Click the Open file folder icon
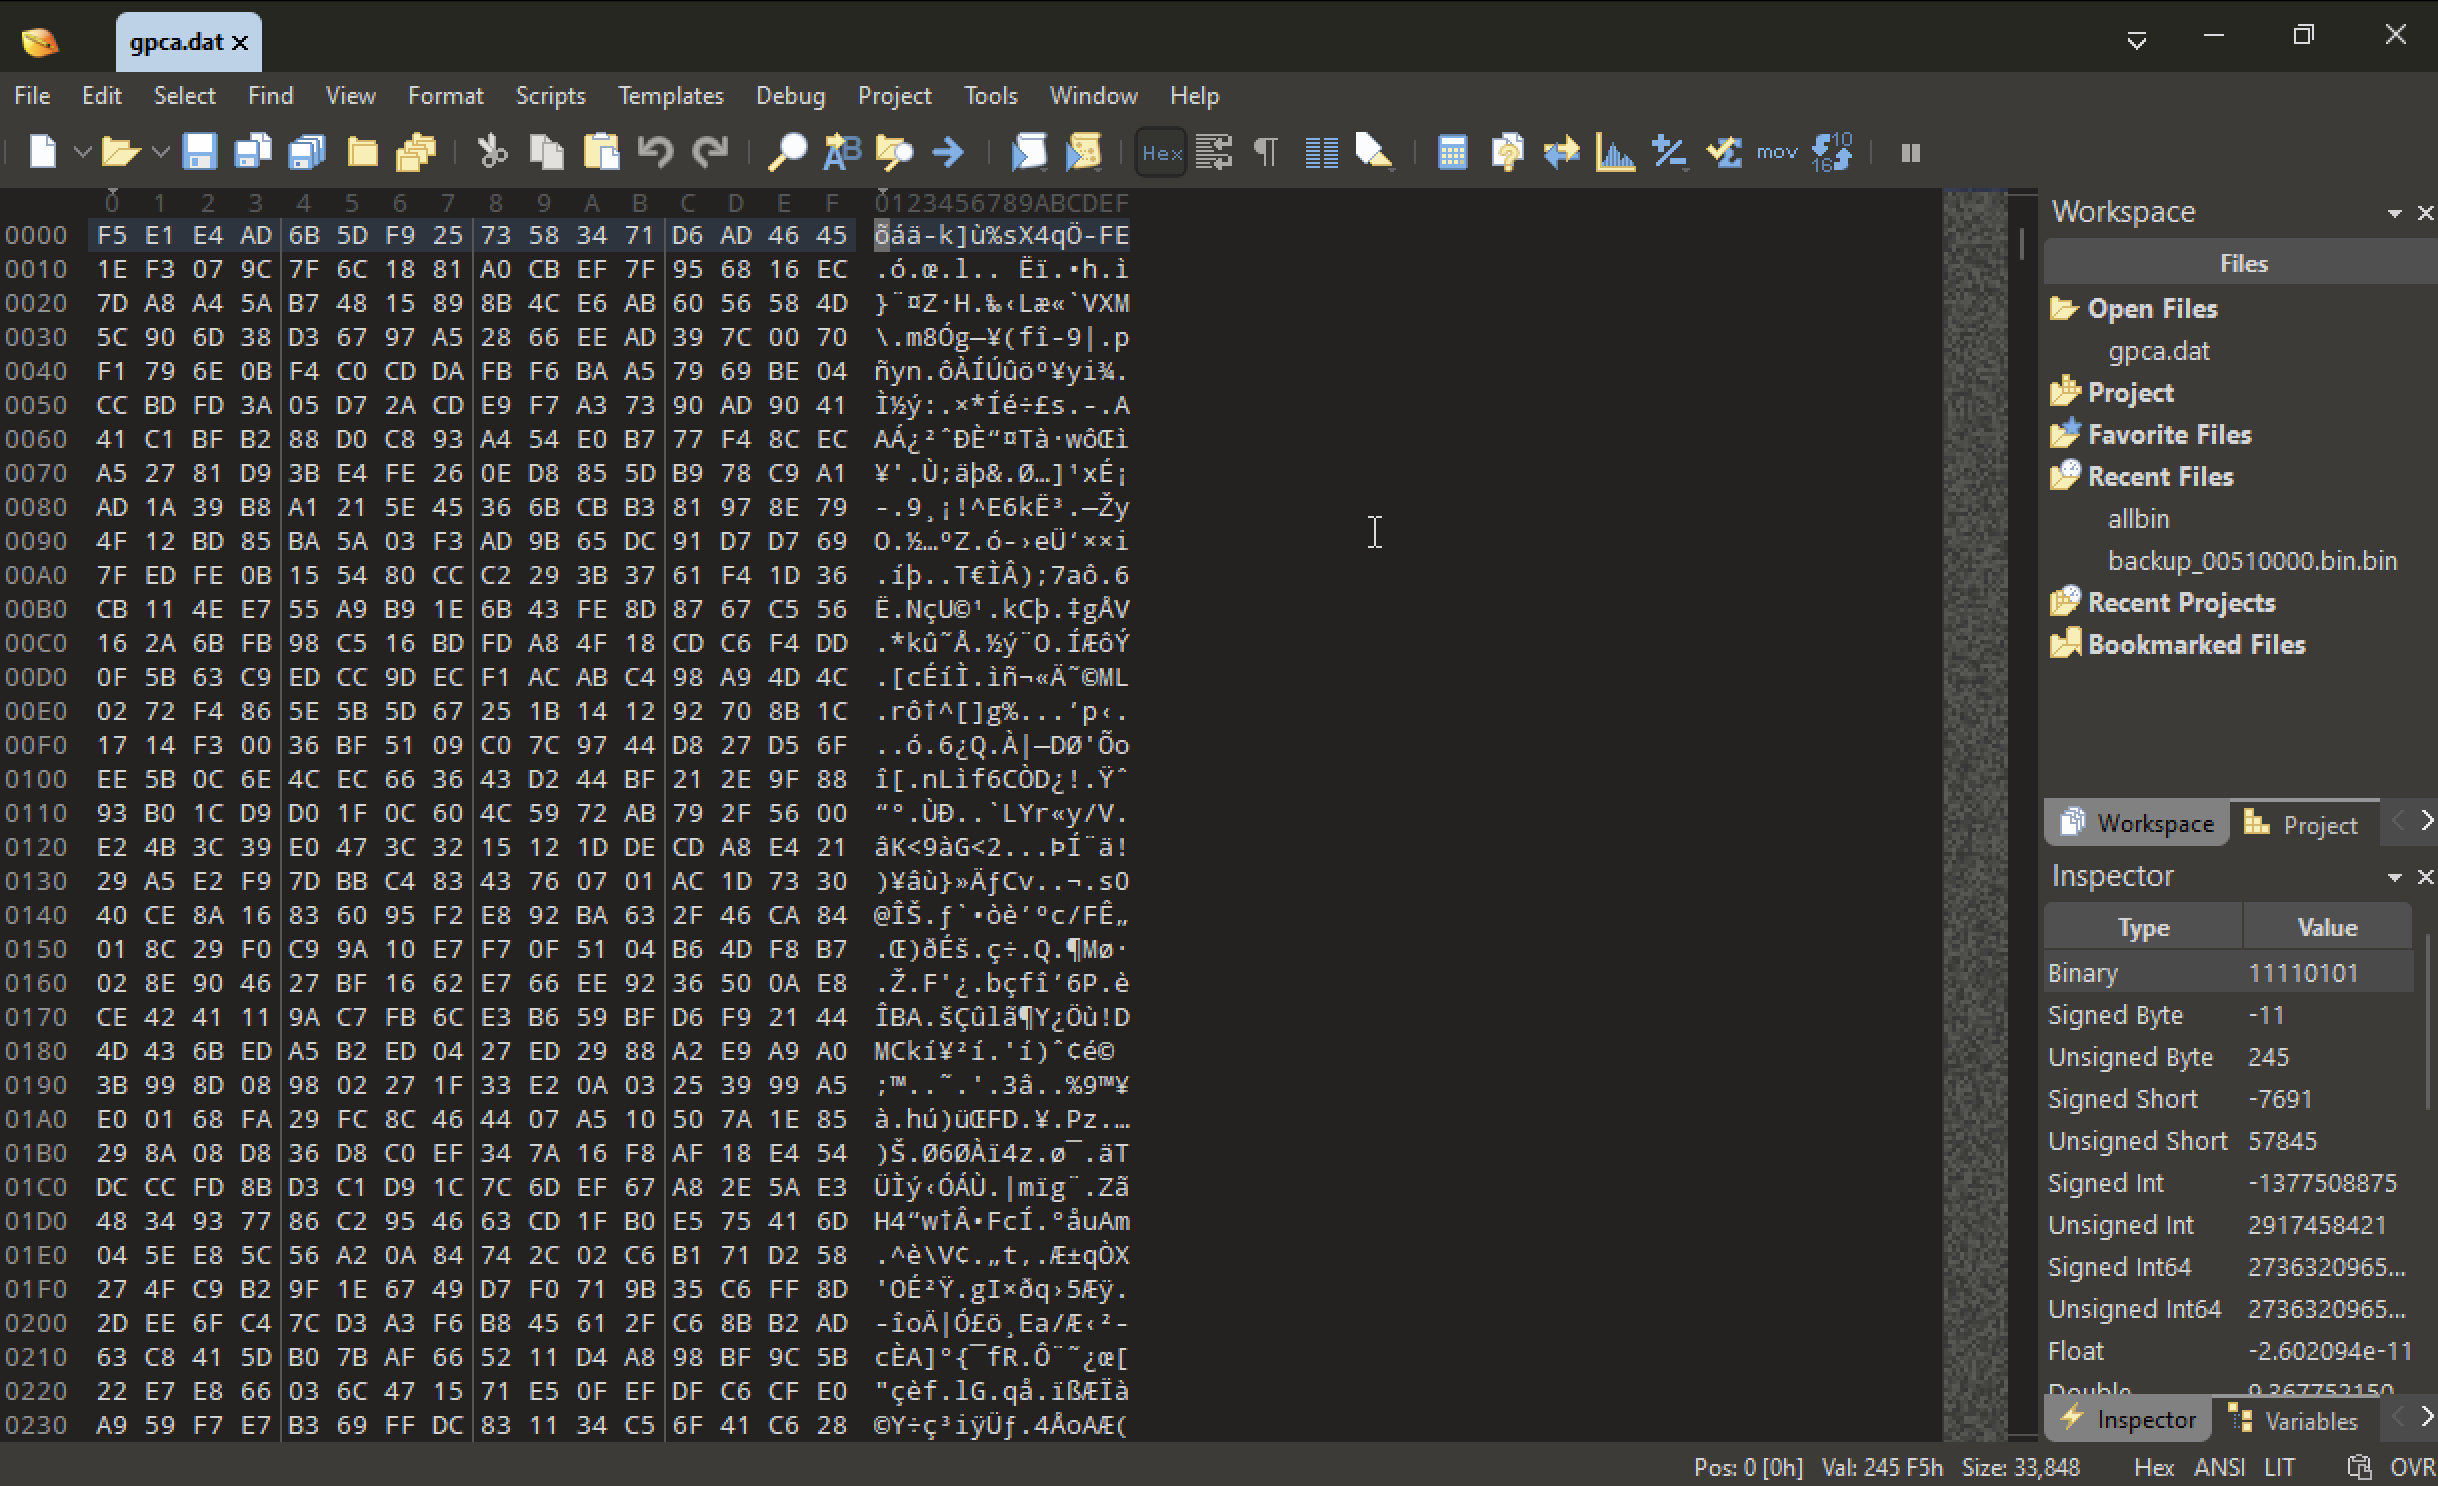Viewport: 2438px width, 1486px height. pos(120,153)
